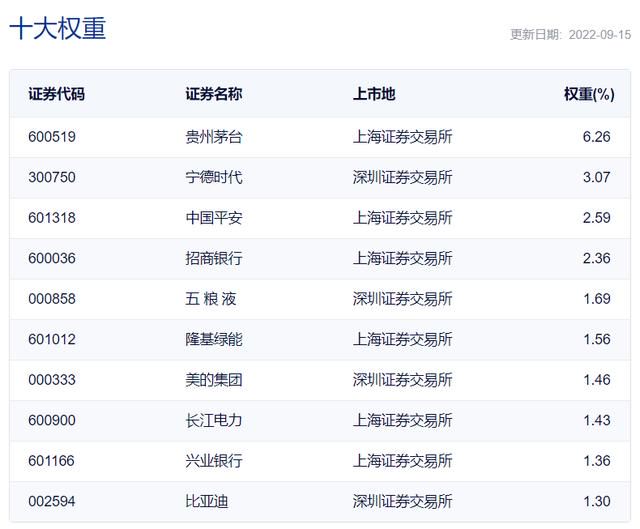Click the weight value 6.26
Image resolution: width=640 pixels, height=529 pixels.
(596, 137)
